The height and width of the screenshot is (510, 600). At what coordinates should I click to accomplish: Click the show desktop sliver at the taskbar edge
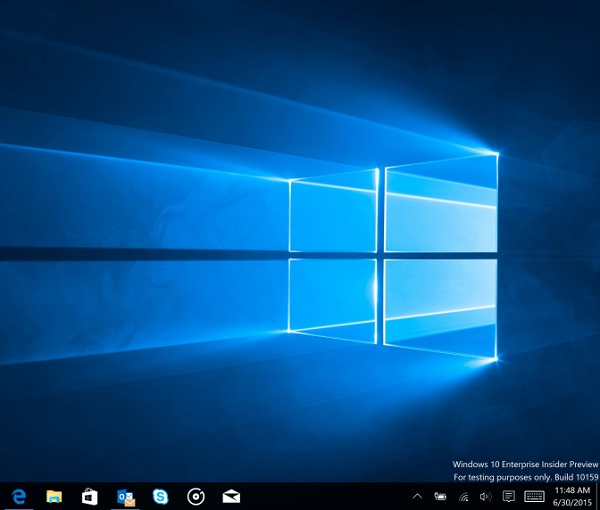pyautogui.click(x=598, y=496)
